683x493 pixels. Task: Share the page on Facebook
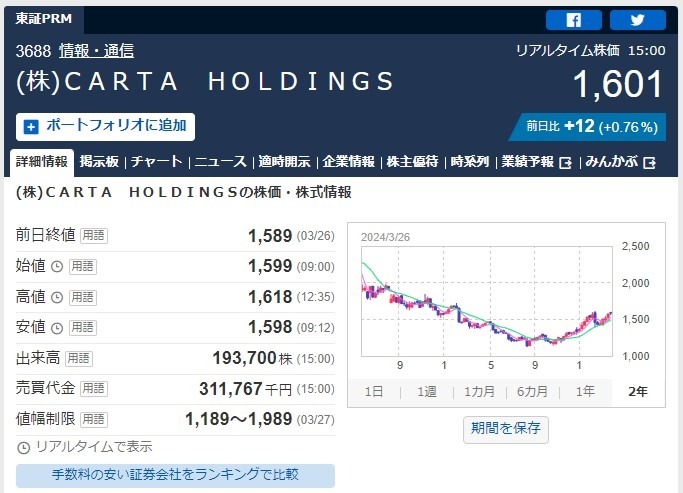[574, 20]
